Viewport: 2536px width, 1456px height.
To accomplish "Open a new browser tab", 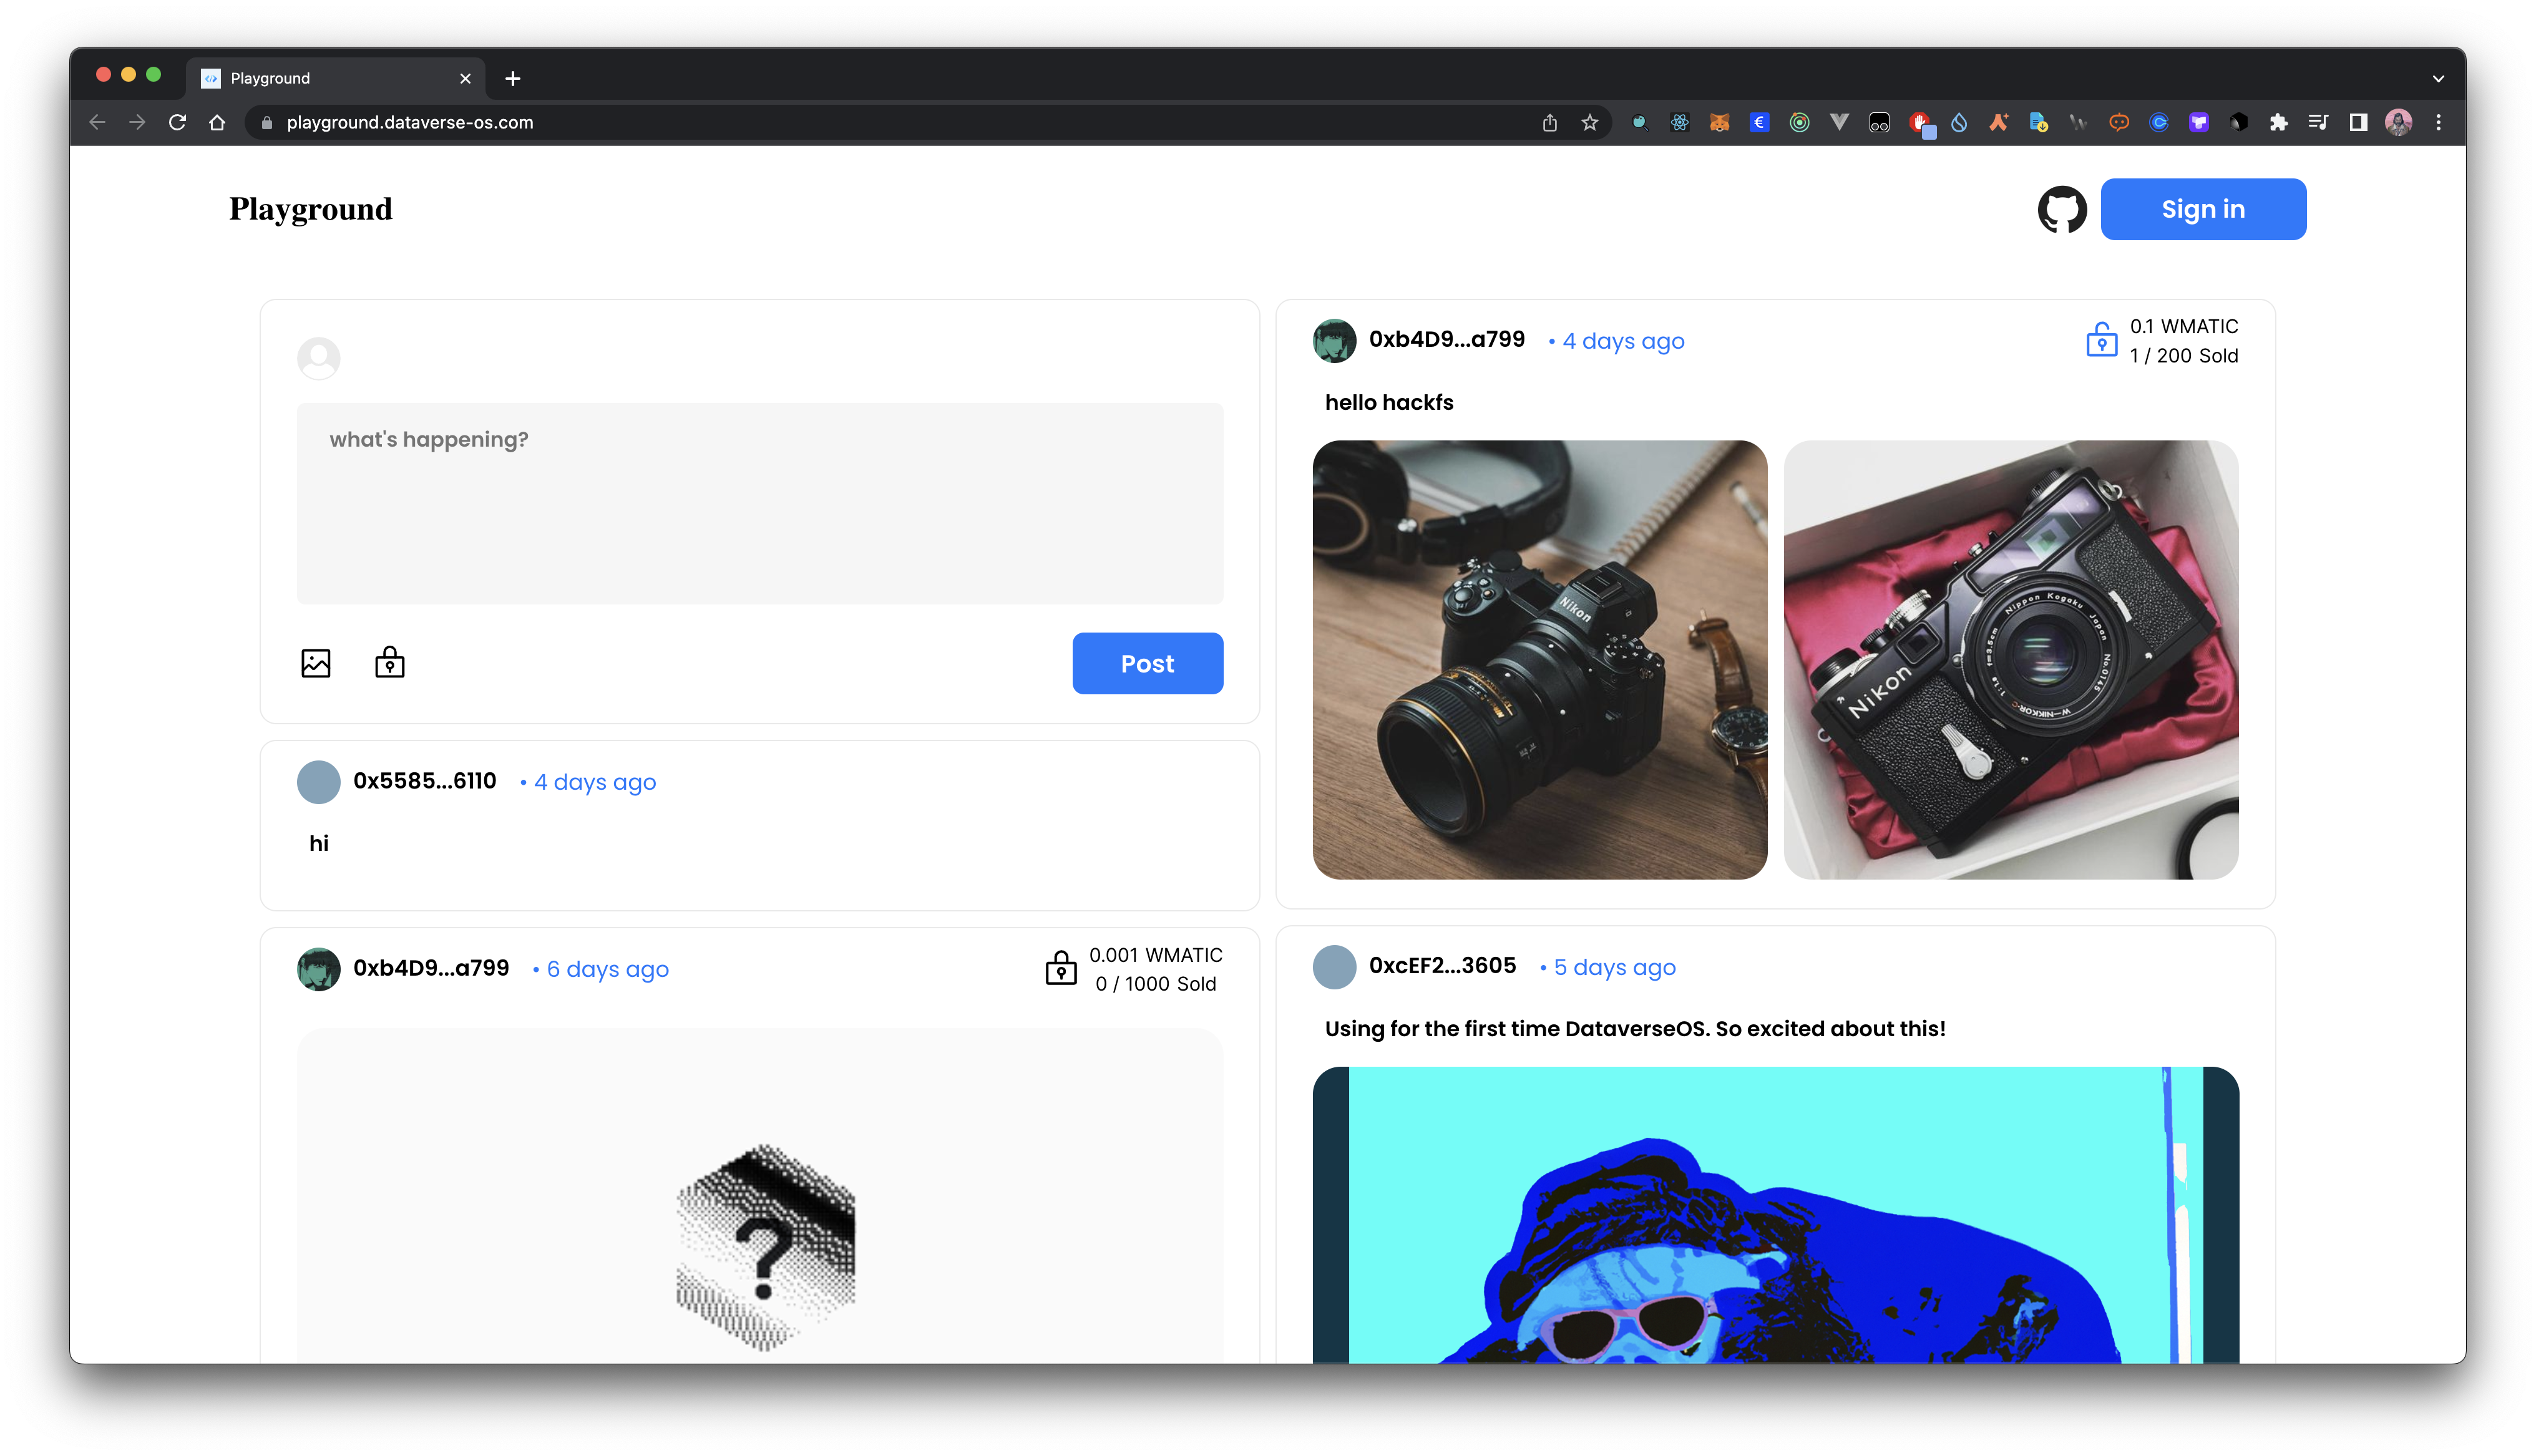I will (x=513, y=78).
